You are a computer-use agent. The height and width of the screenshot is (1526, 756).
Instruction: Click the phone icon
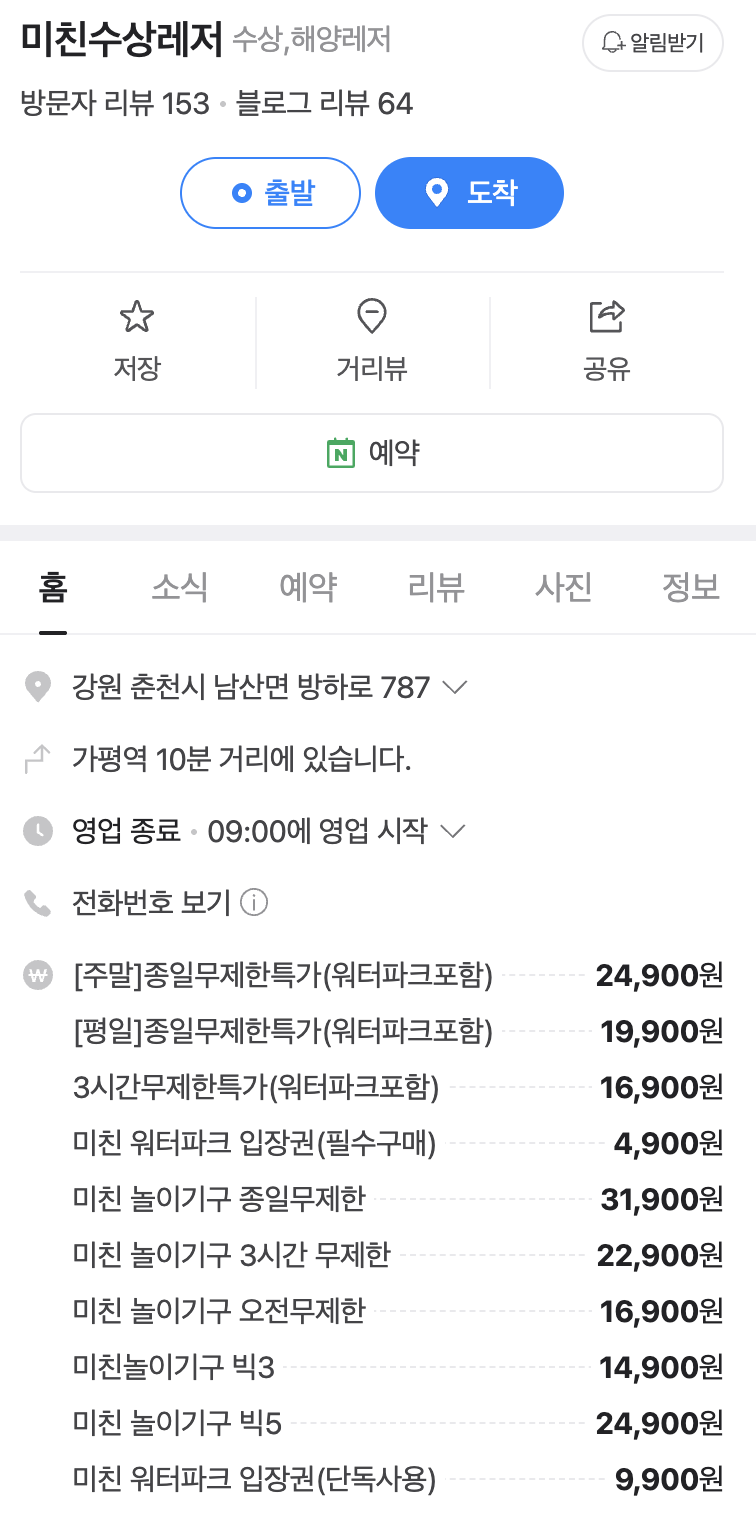(x=37, y=904)
